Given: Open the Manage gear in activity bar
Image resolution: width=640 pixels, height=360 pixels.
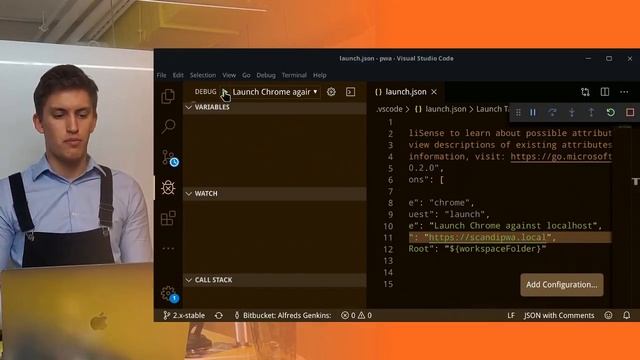Looking at the screenshot, I should (169, 293).
